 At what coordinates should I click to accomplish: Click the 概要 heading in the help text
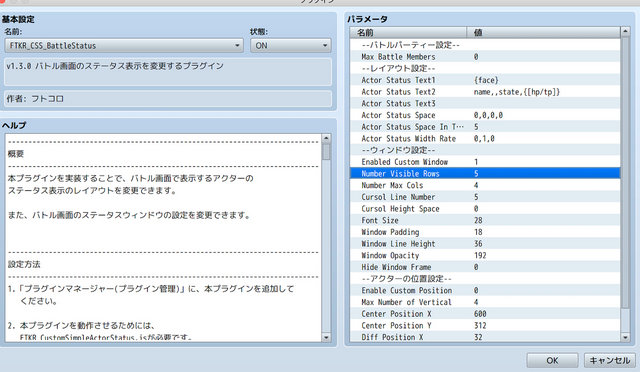click(x=16, y=154)
